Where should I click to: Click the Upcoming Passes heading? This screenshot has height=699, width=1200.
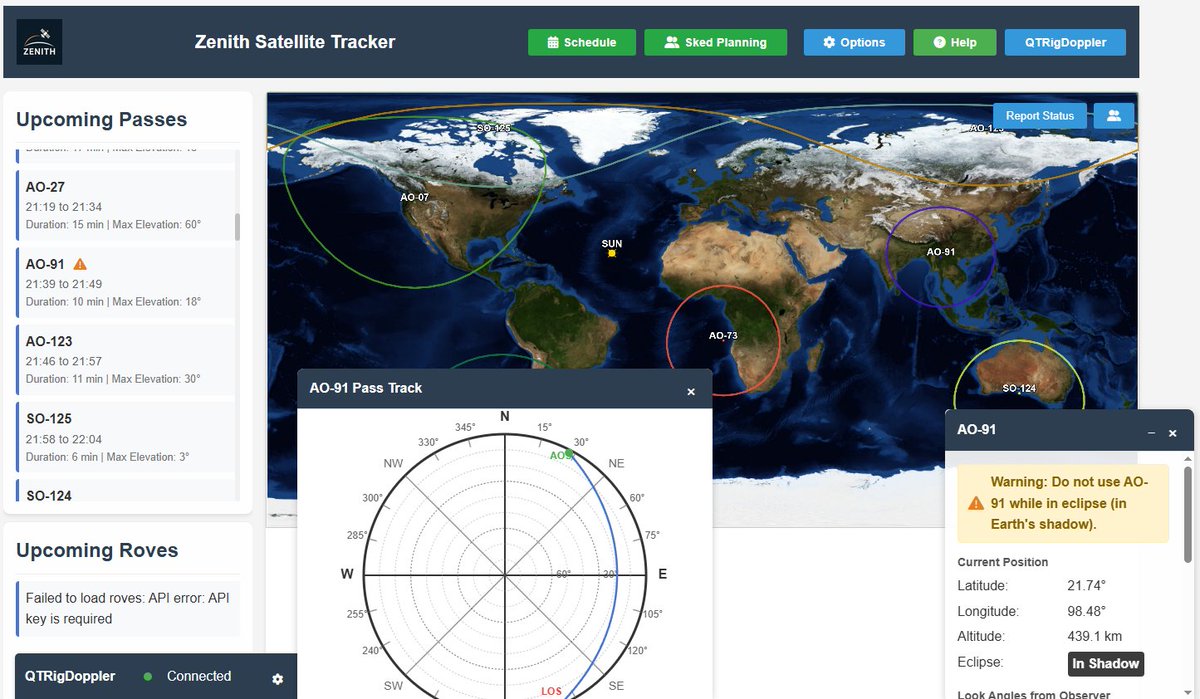[101, 120]
